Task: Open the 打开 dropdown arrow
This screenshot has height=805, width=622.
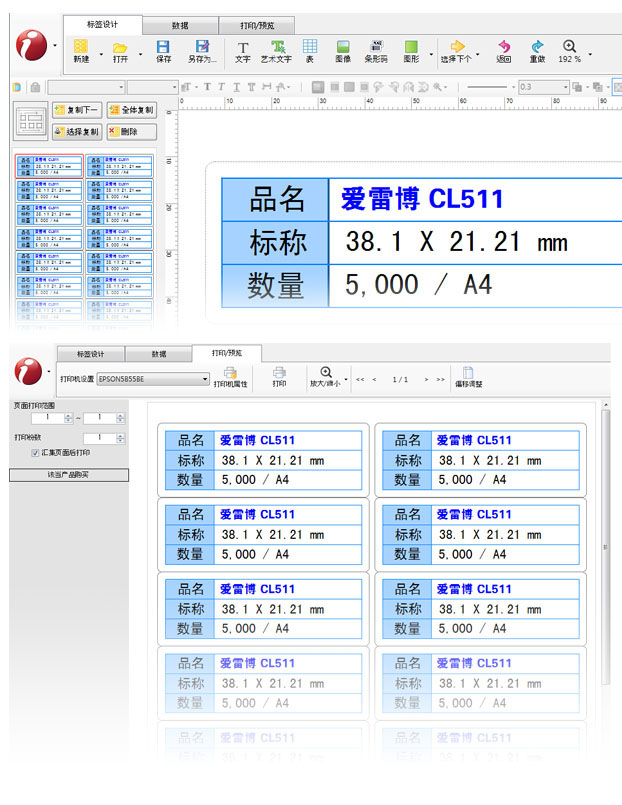Action: point(141,54)
